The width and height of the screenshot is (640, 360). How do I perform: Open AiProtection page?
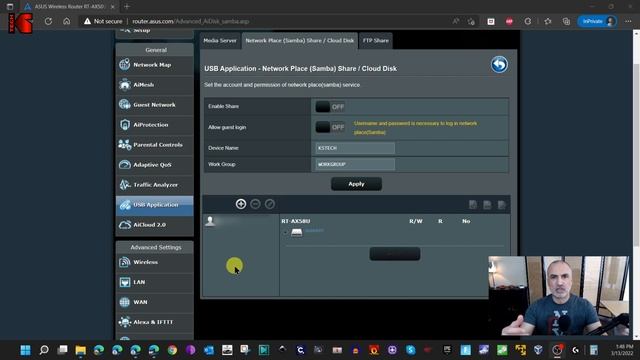click(x=154, y=125)
